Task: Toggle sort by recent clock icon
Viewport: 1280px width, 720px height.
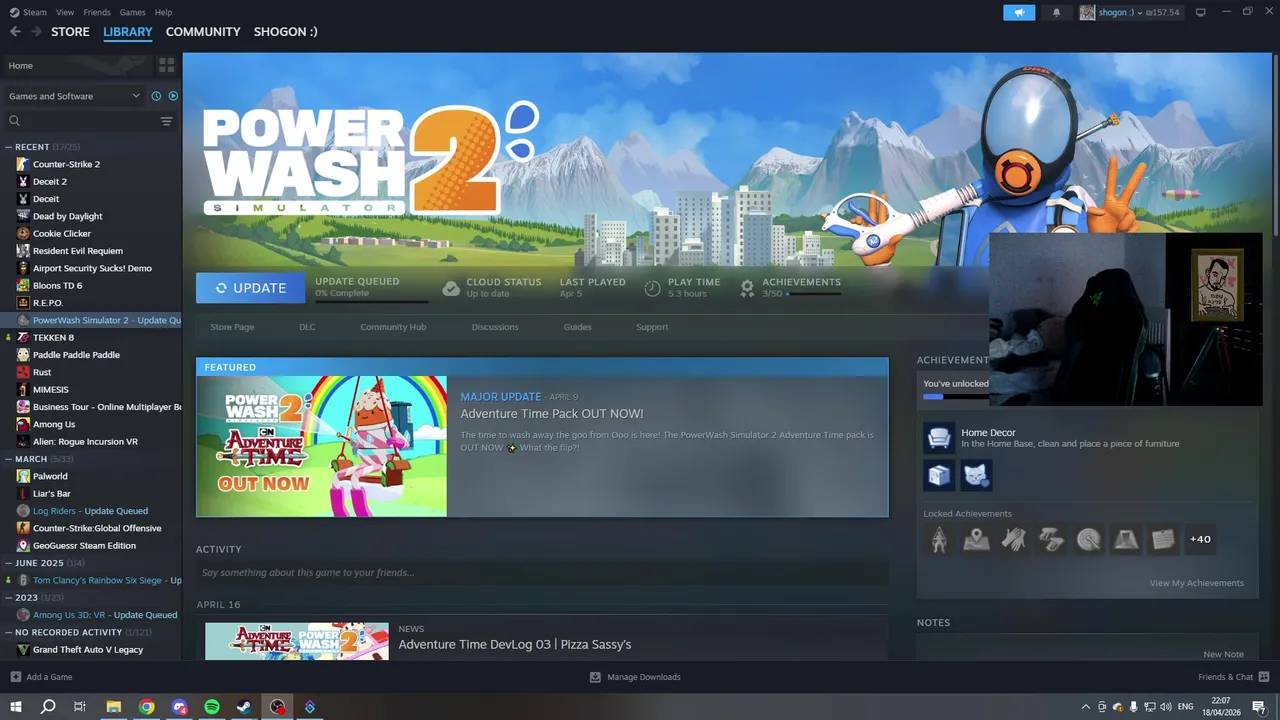Action: click(156, 96)
